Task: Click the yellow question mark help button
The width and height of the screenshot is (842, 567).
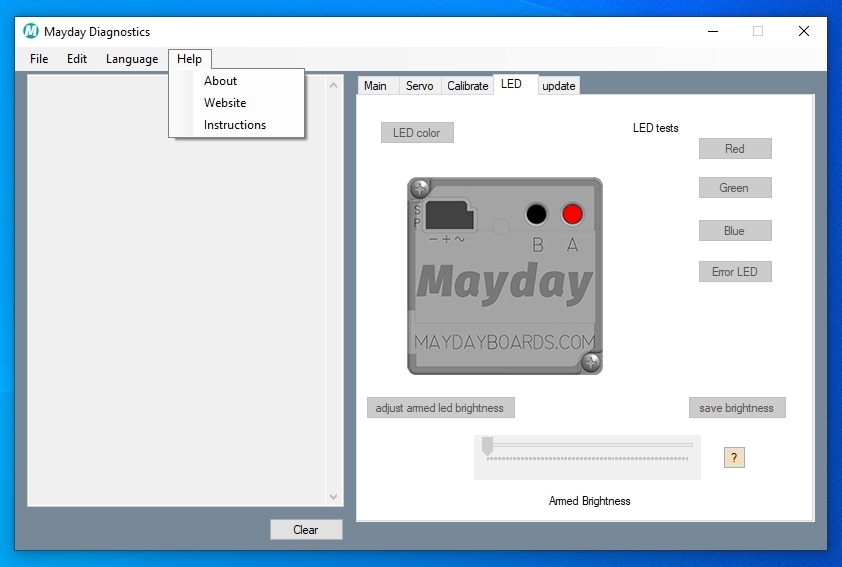Action: click(734, 457)
